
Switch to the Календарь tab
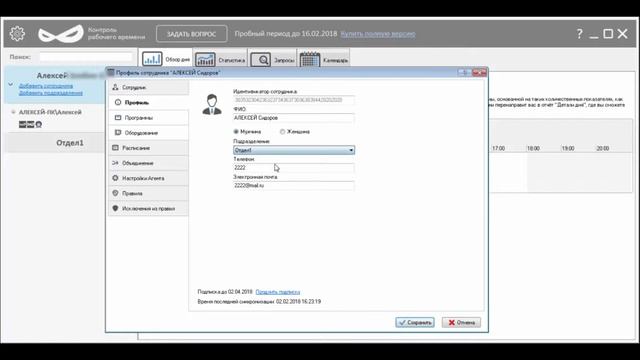tap(324, 60)
